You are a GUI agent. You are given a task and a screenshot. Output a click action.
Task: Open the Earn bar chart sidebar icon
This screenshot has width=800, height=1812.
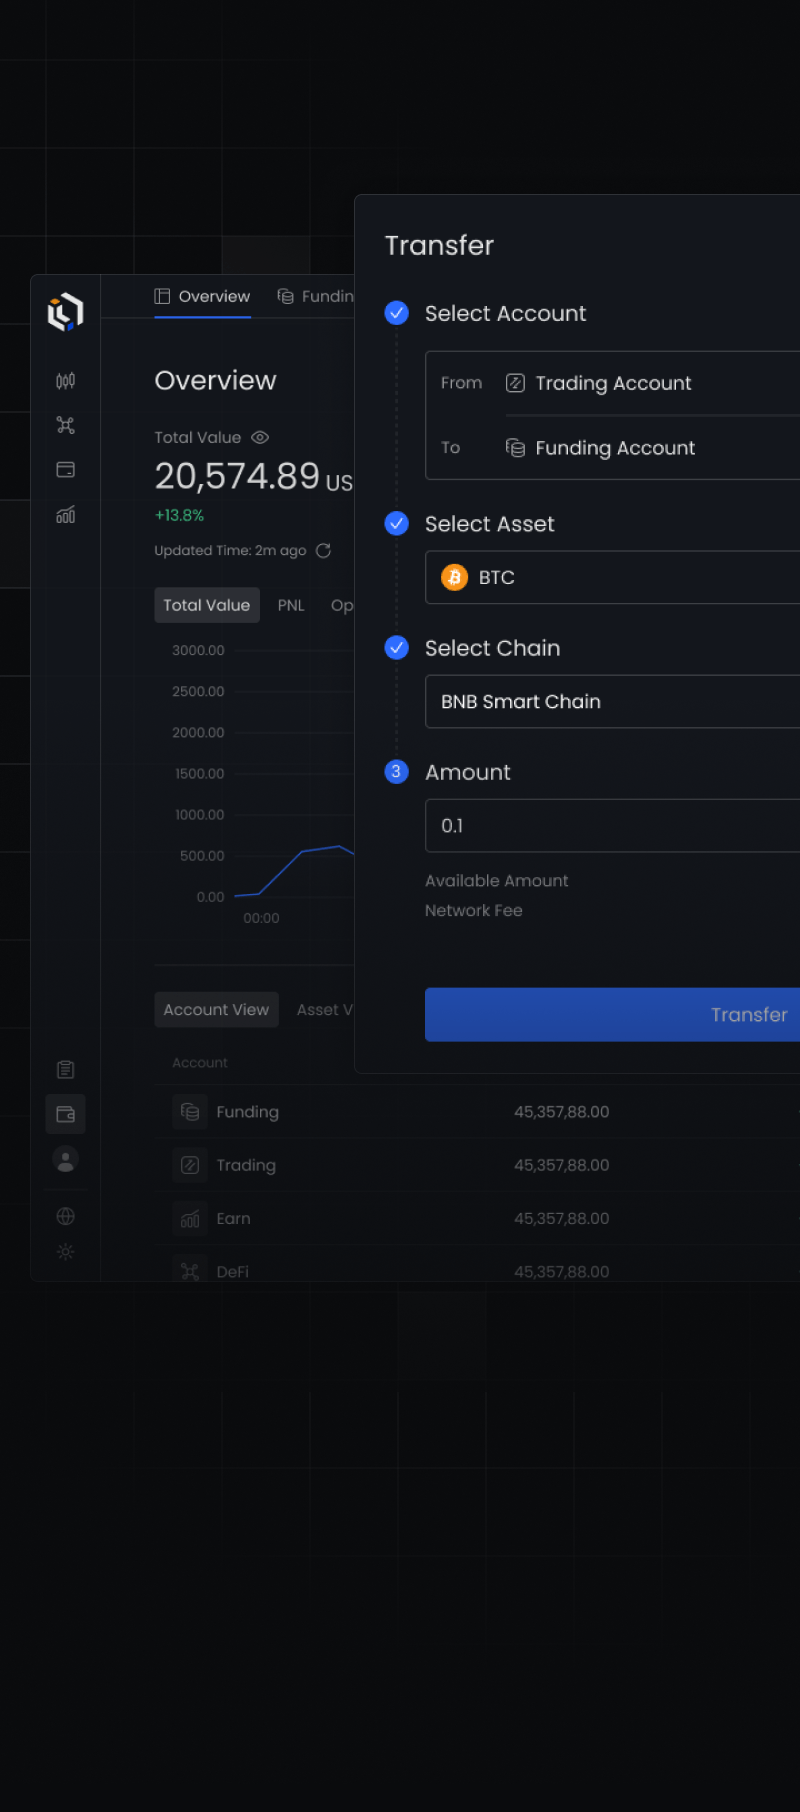[x=65, y=515]
